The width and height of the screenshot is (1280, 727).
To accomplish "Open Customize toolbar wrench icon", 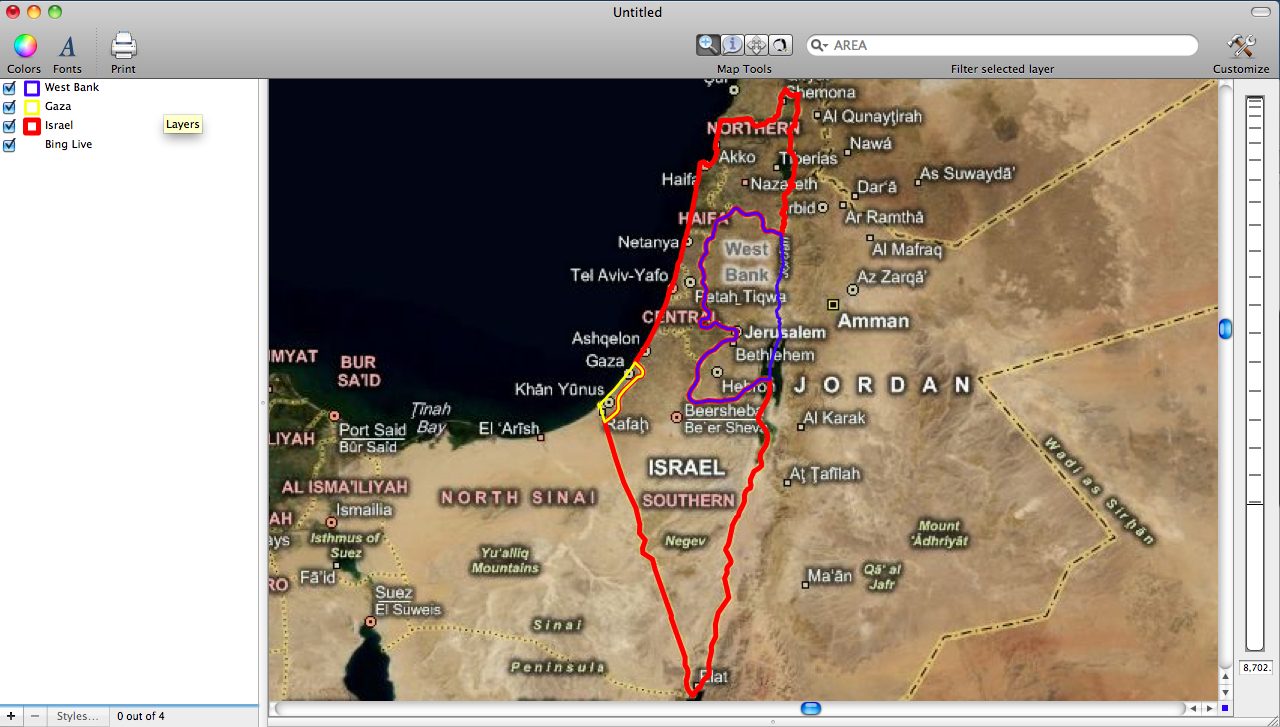I will point(1241,46).
